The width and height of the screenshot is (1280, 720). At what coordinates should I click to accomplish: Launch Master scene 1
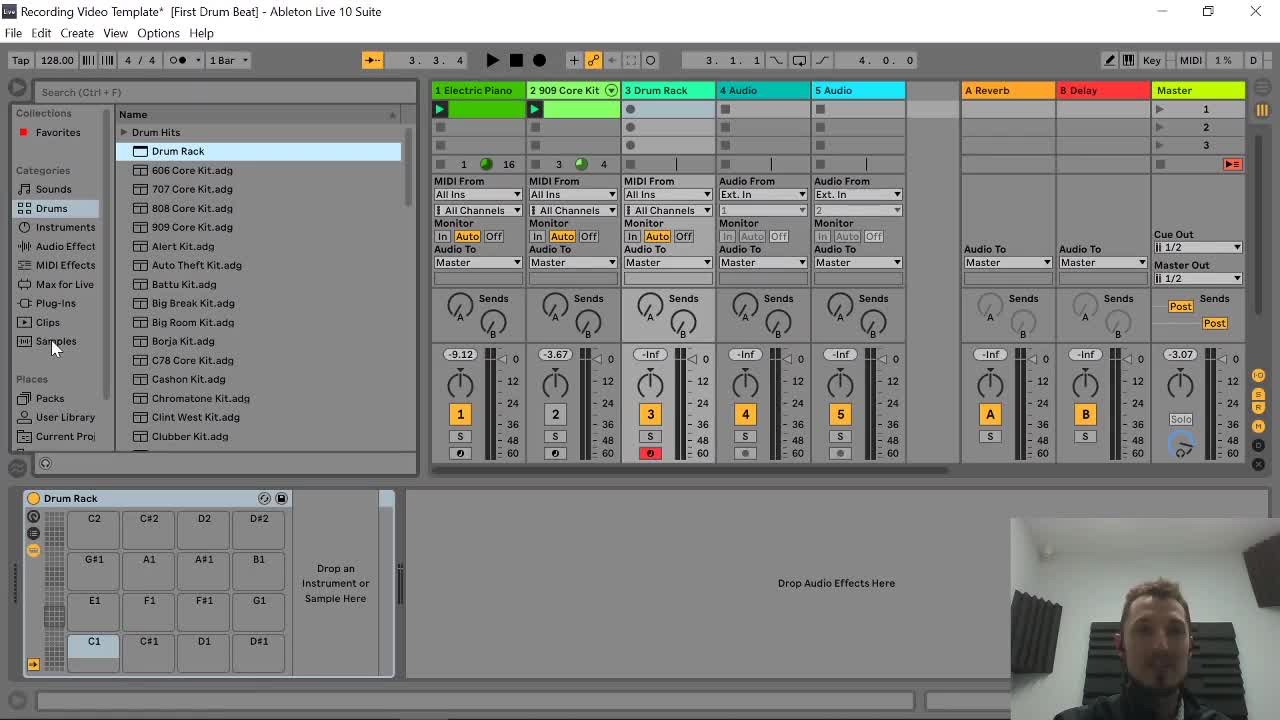tap(1160, 109)
